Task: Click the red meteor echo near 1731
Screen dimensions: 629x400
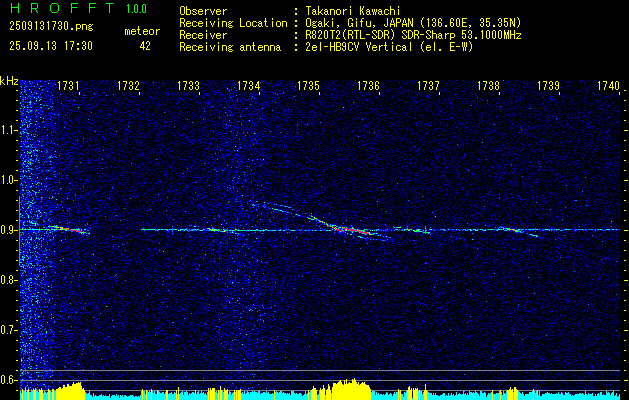Action: pos(71,229)
